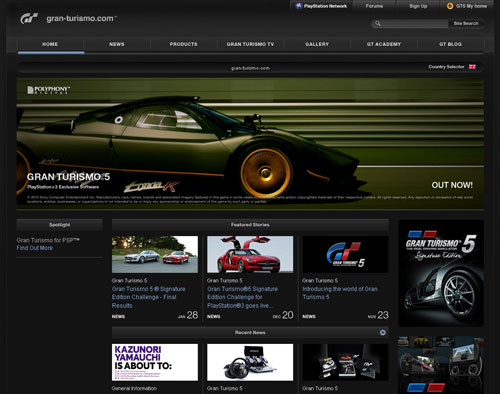Screen dimensions: 500x394
Task: Click the GT logo icon
Action: pos(29,18)
